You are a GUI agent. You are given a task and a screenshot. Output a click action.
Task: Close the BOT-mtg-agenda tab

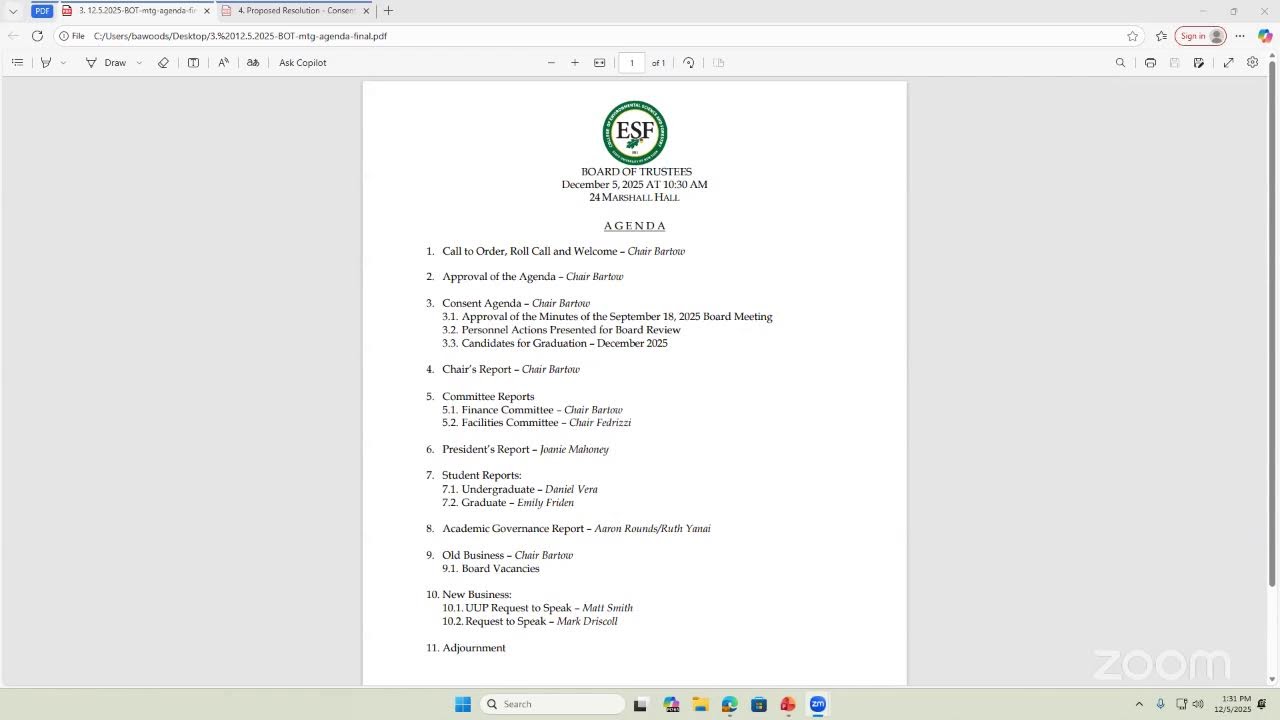click(206, 11)
